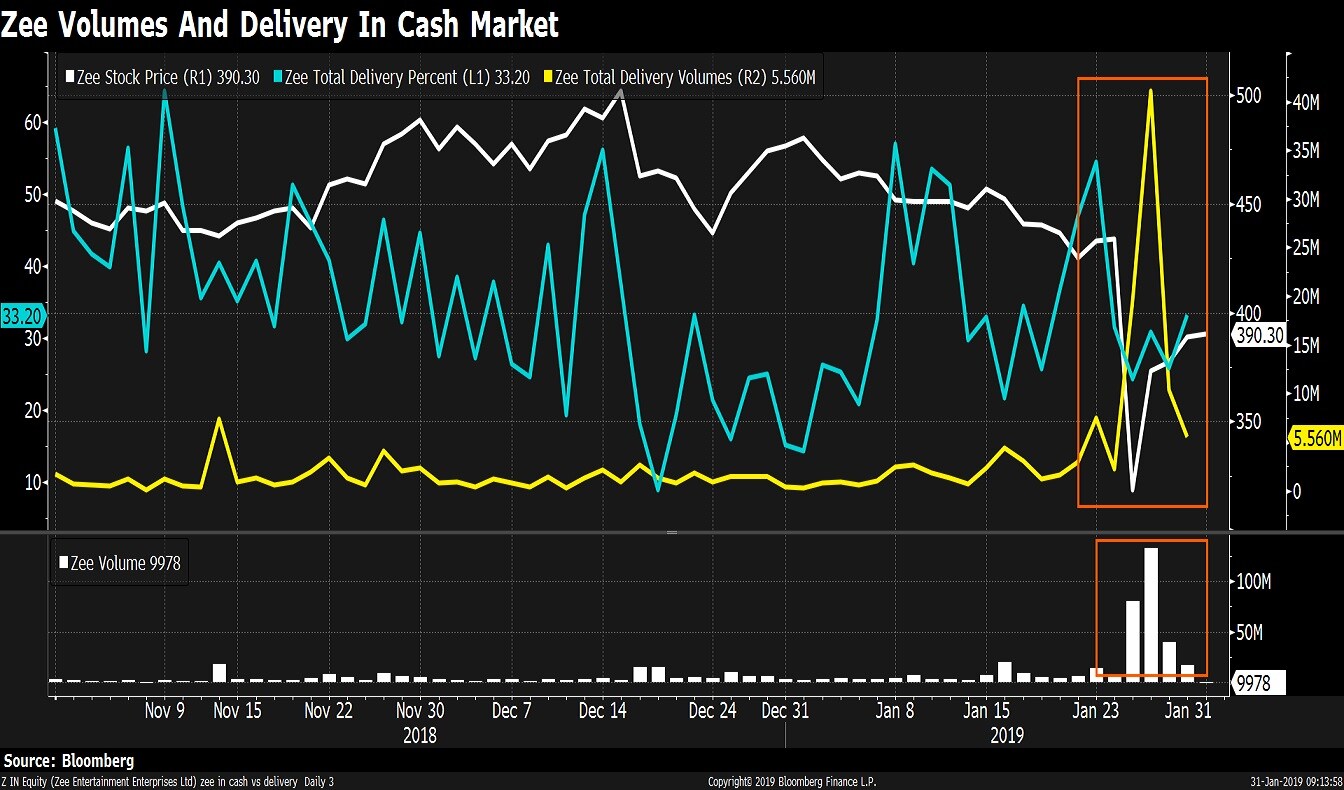Click the white 390.30 price tag
The image size is (1344, 790).
point(1259,337)
